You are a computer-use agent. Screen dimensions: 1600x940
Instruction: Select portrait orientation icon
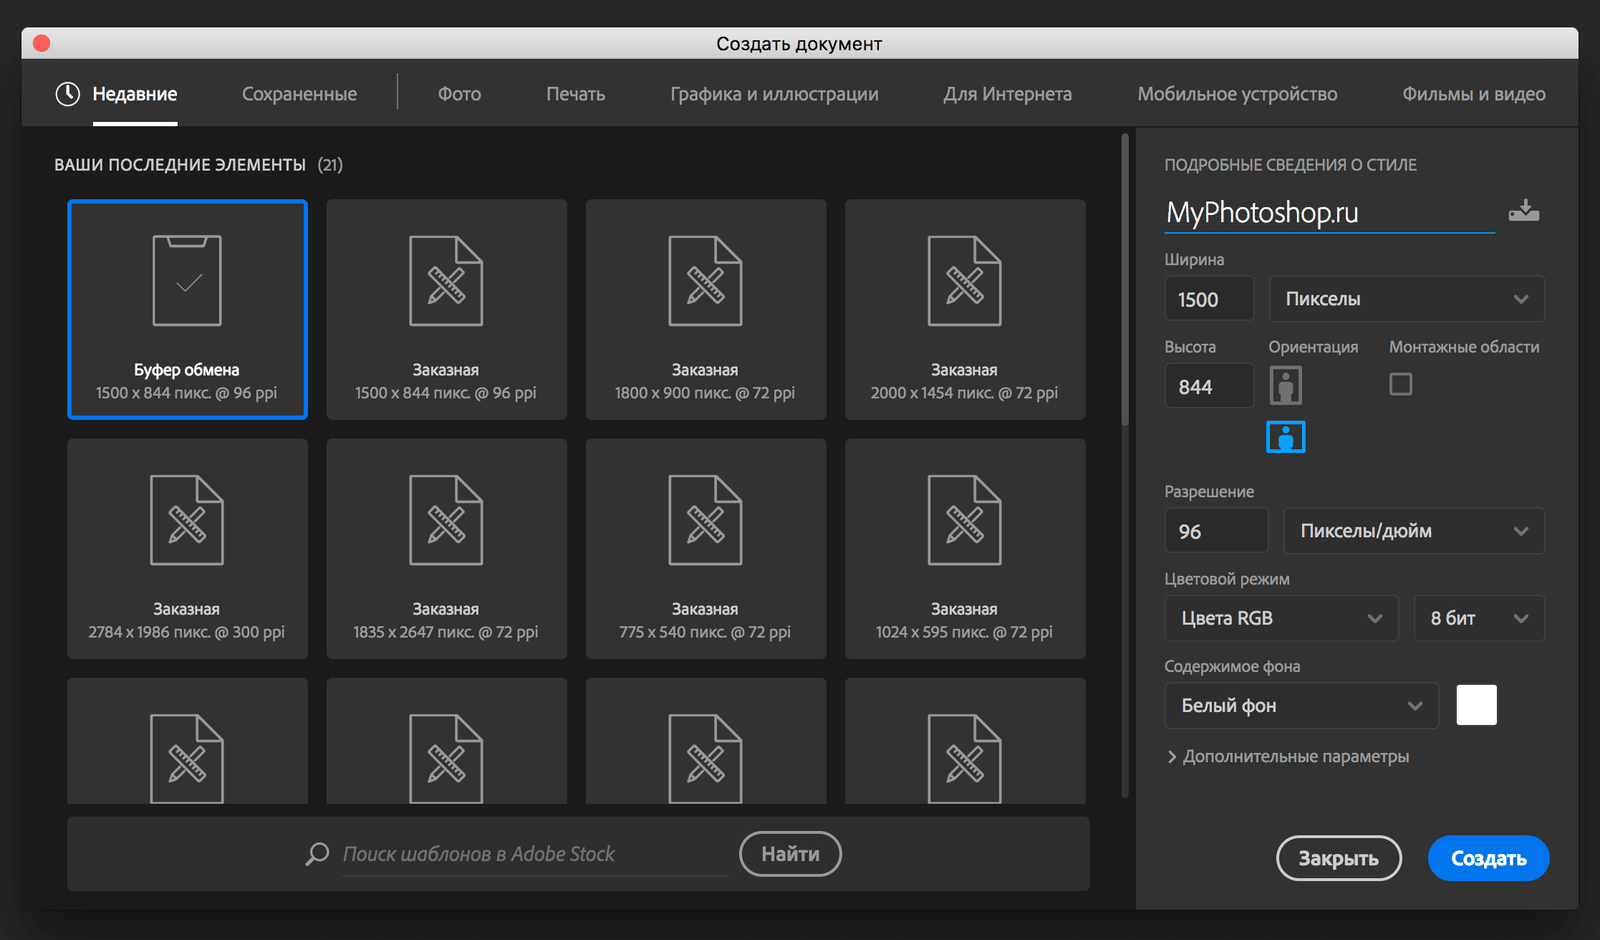[1285, 385]
